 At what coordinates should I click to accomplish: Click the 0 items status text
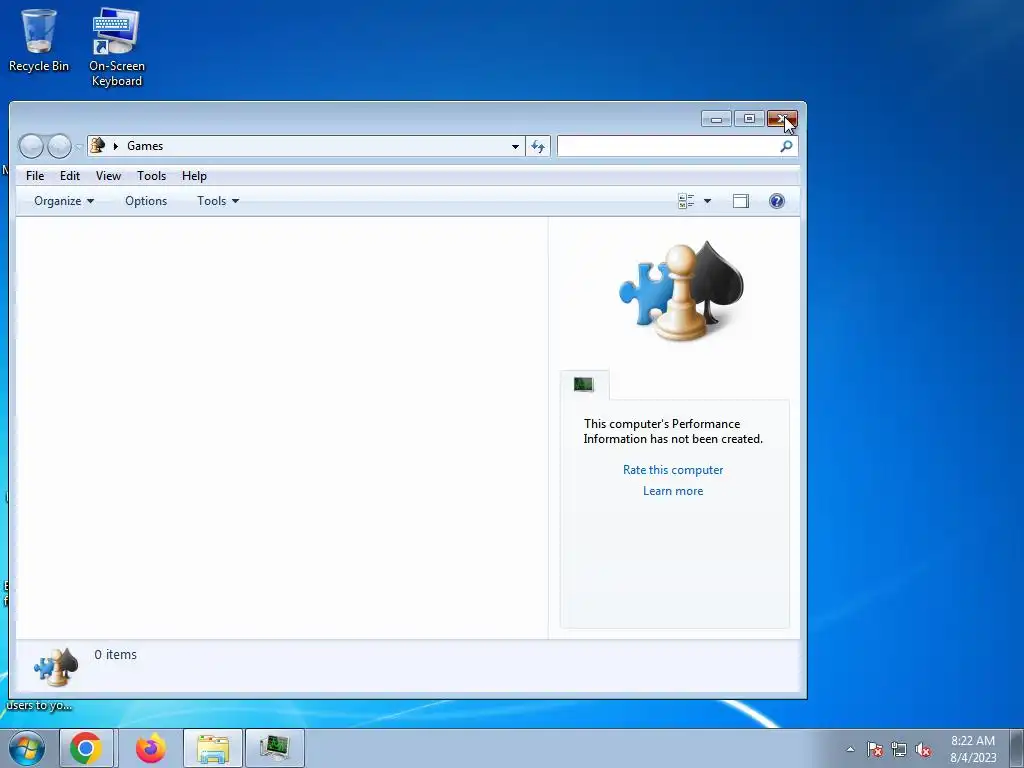116,654
